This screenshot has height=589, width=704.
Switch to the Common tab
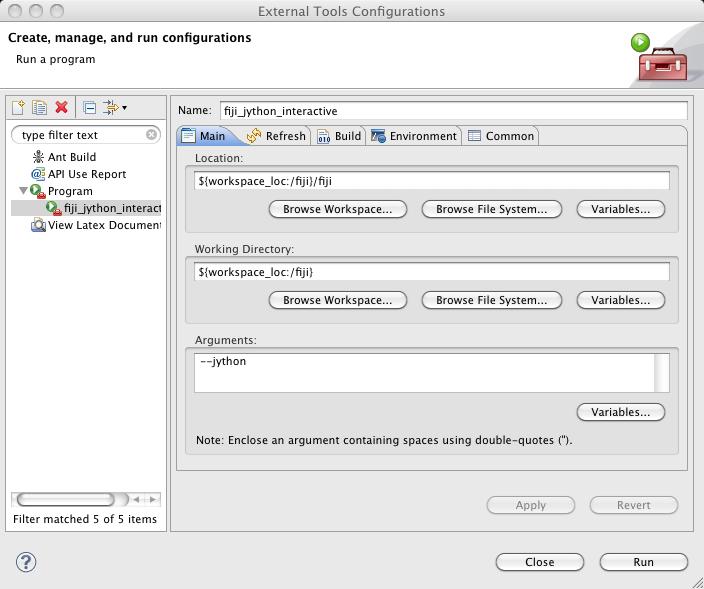[501, 136]
